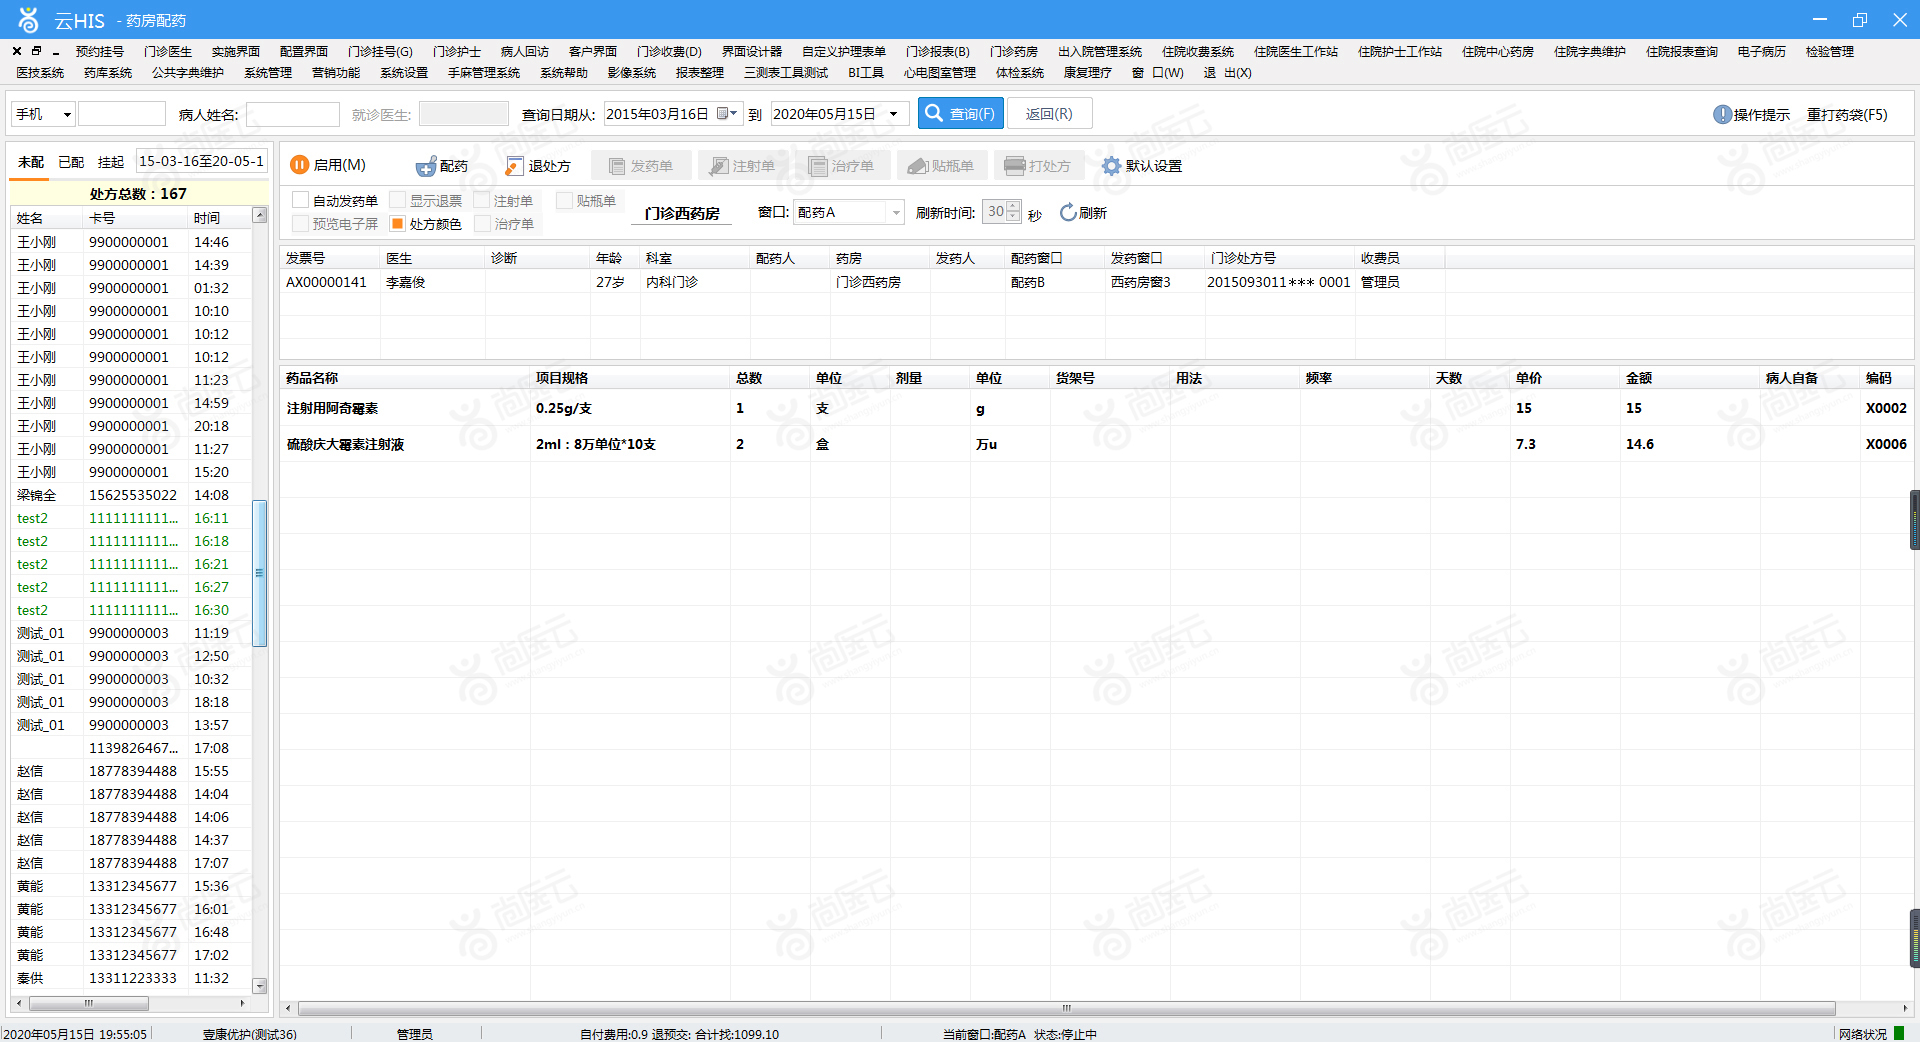Click the 发药单 toolbar button
This screenshot has height=1042, width=1920.
(641, 165)
